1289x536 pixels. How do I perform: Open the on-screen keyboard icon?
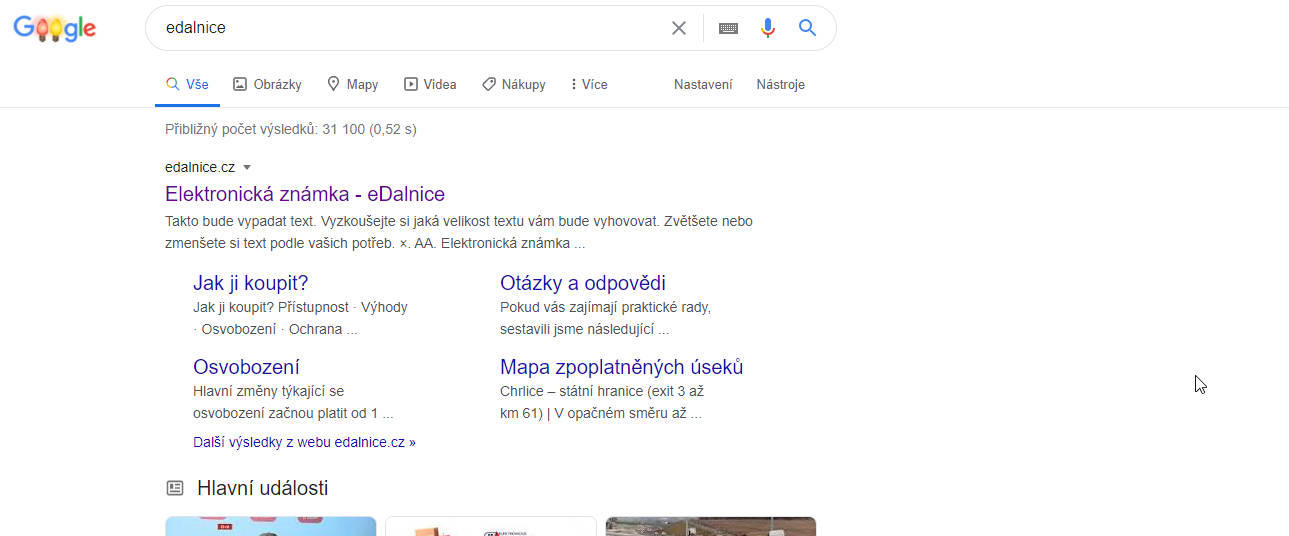coord(728,28)
